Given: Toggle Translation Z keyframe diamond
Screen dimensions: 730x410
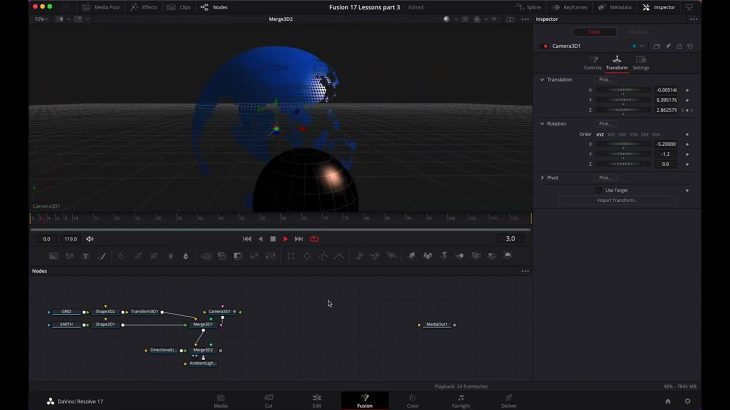Looking at the screenshot, I should click(687, 110).
